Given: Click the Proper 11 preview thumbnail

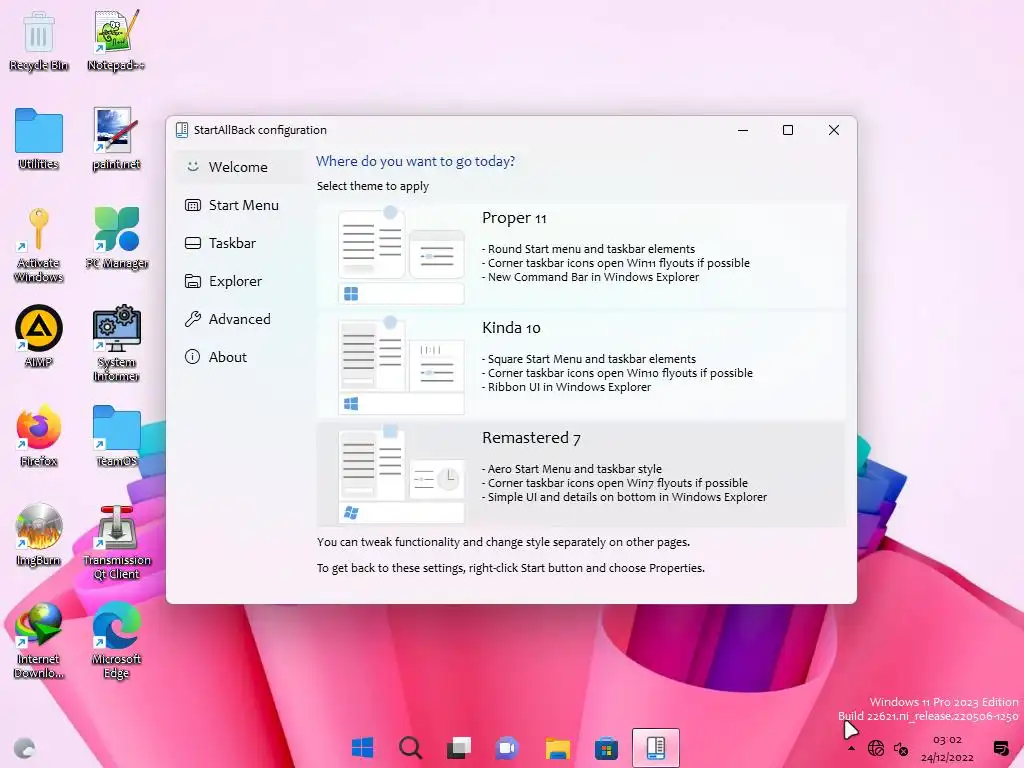Looking at the screenshot, I should pyautogui.click(x=401, y=256).
